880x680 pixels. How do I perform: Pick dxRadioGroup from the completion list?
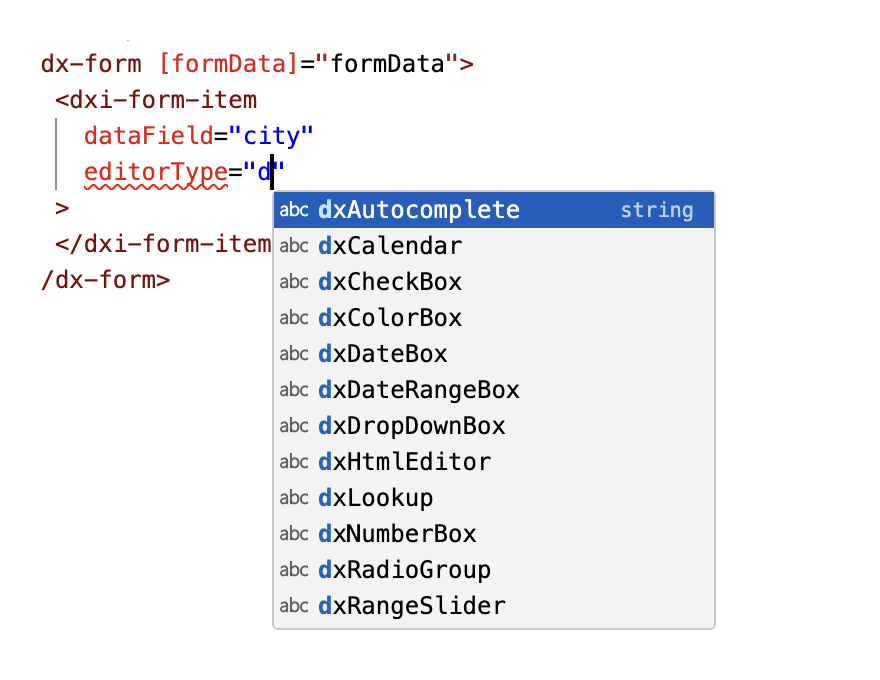(x=400, y=570)
